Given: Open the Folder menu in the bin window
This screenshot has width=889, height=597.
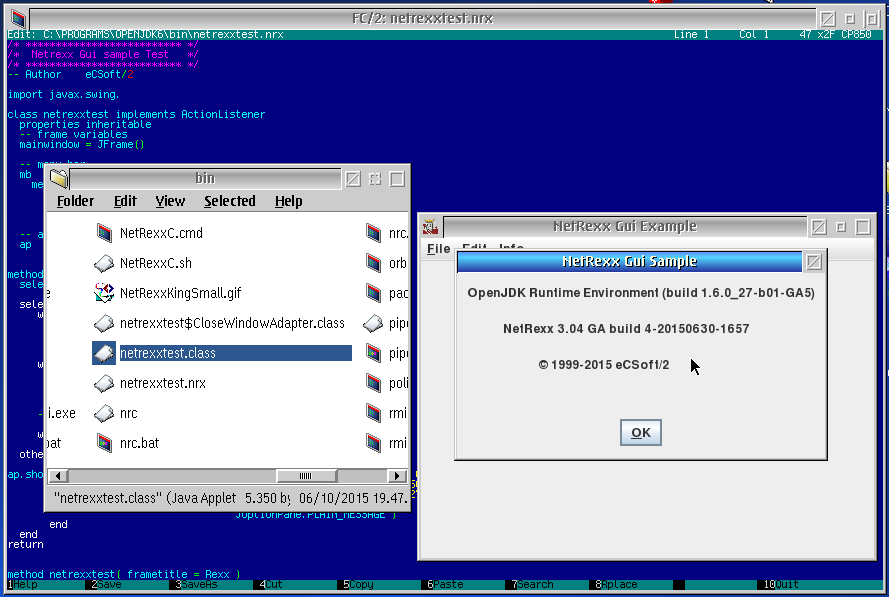Looking at the screenshot, I should tap(75, 201).
